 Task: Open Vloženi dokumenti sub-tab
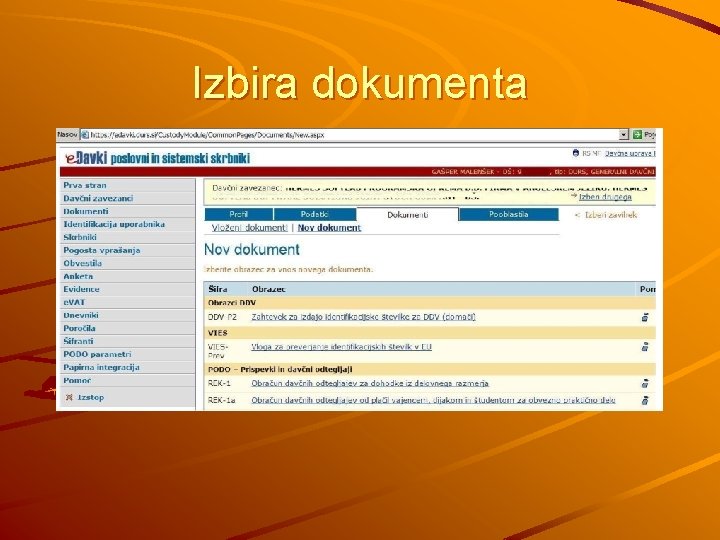pyautogui.click(x=249, y=228)
